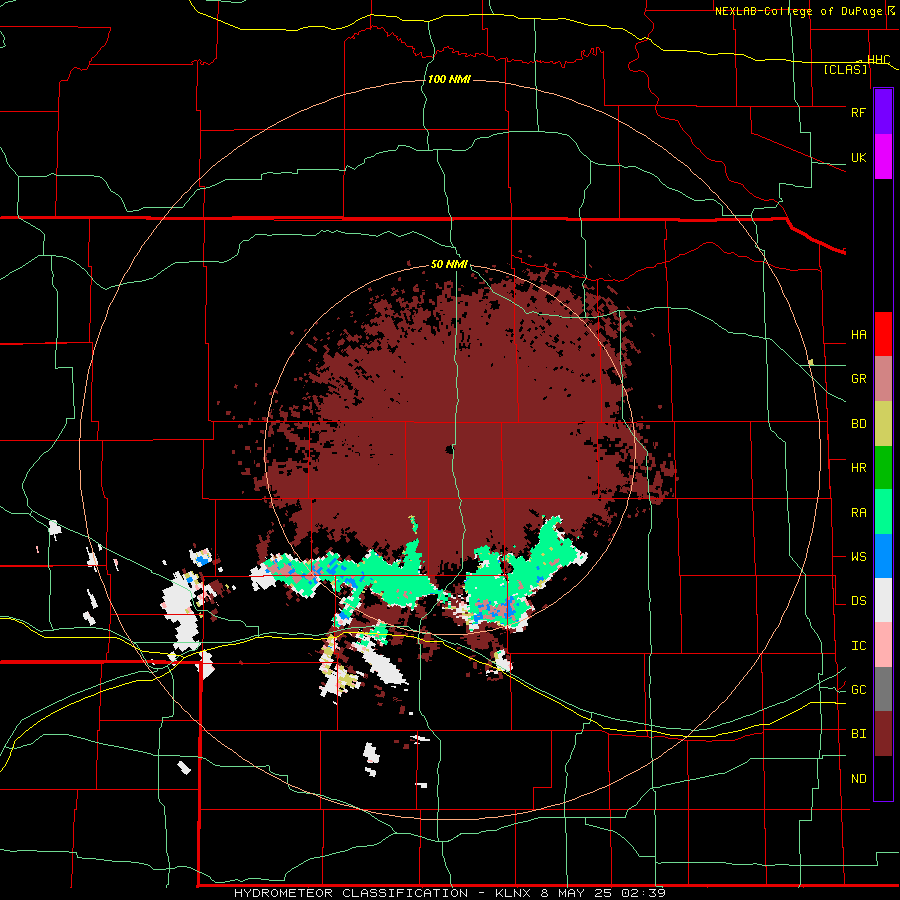This screenshot has height=900, width=900.
Task: Click the UK legend label
Action: pos(858,157)
